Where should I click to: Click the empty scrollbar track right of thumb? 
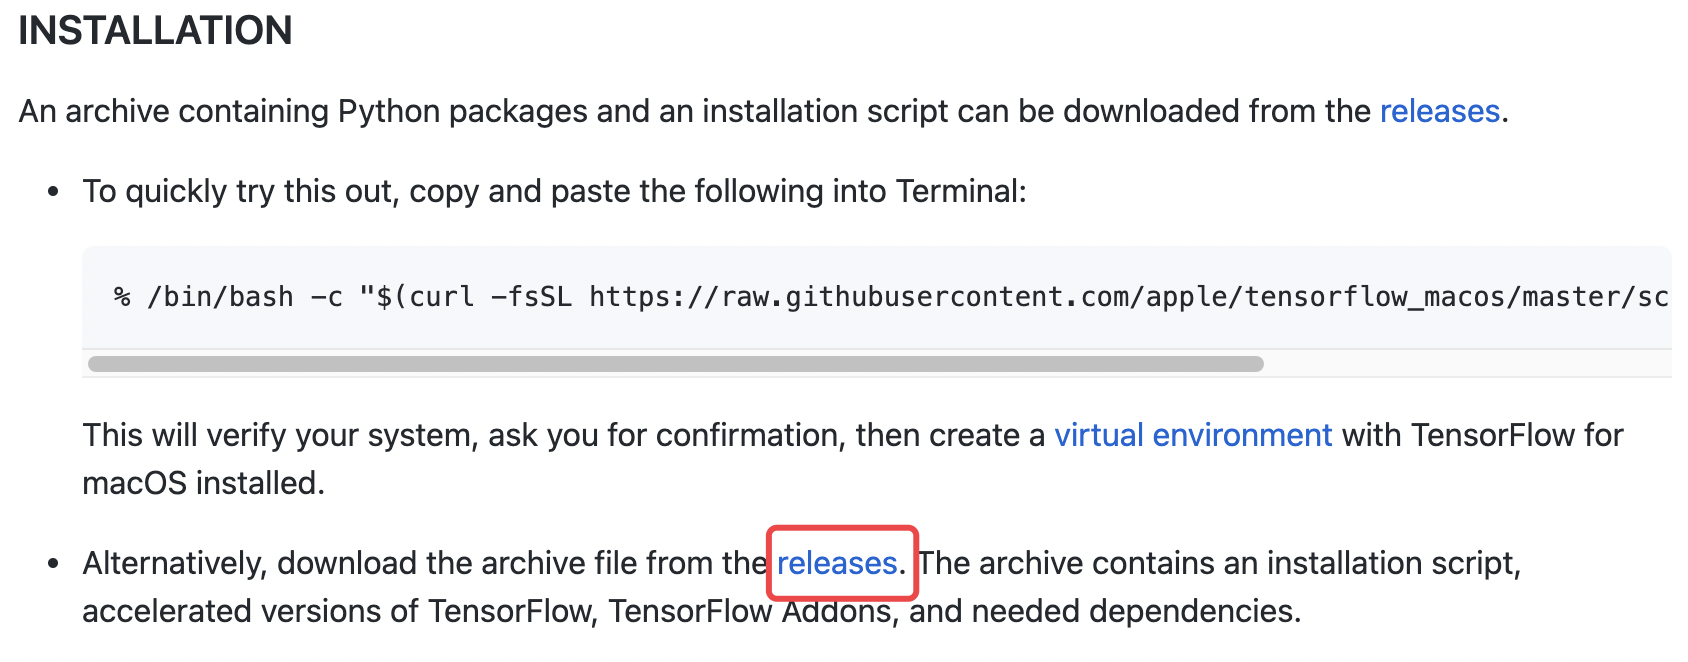coord(1468,363)
